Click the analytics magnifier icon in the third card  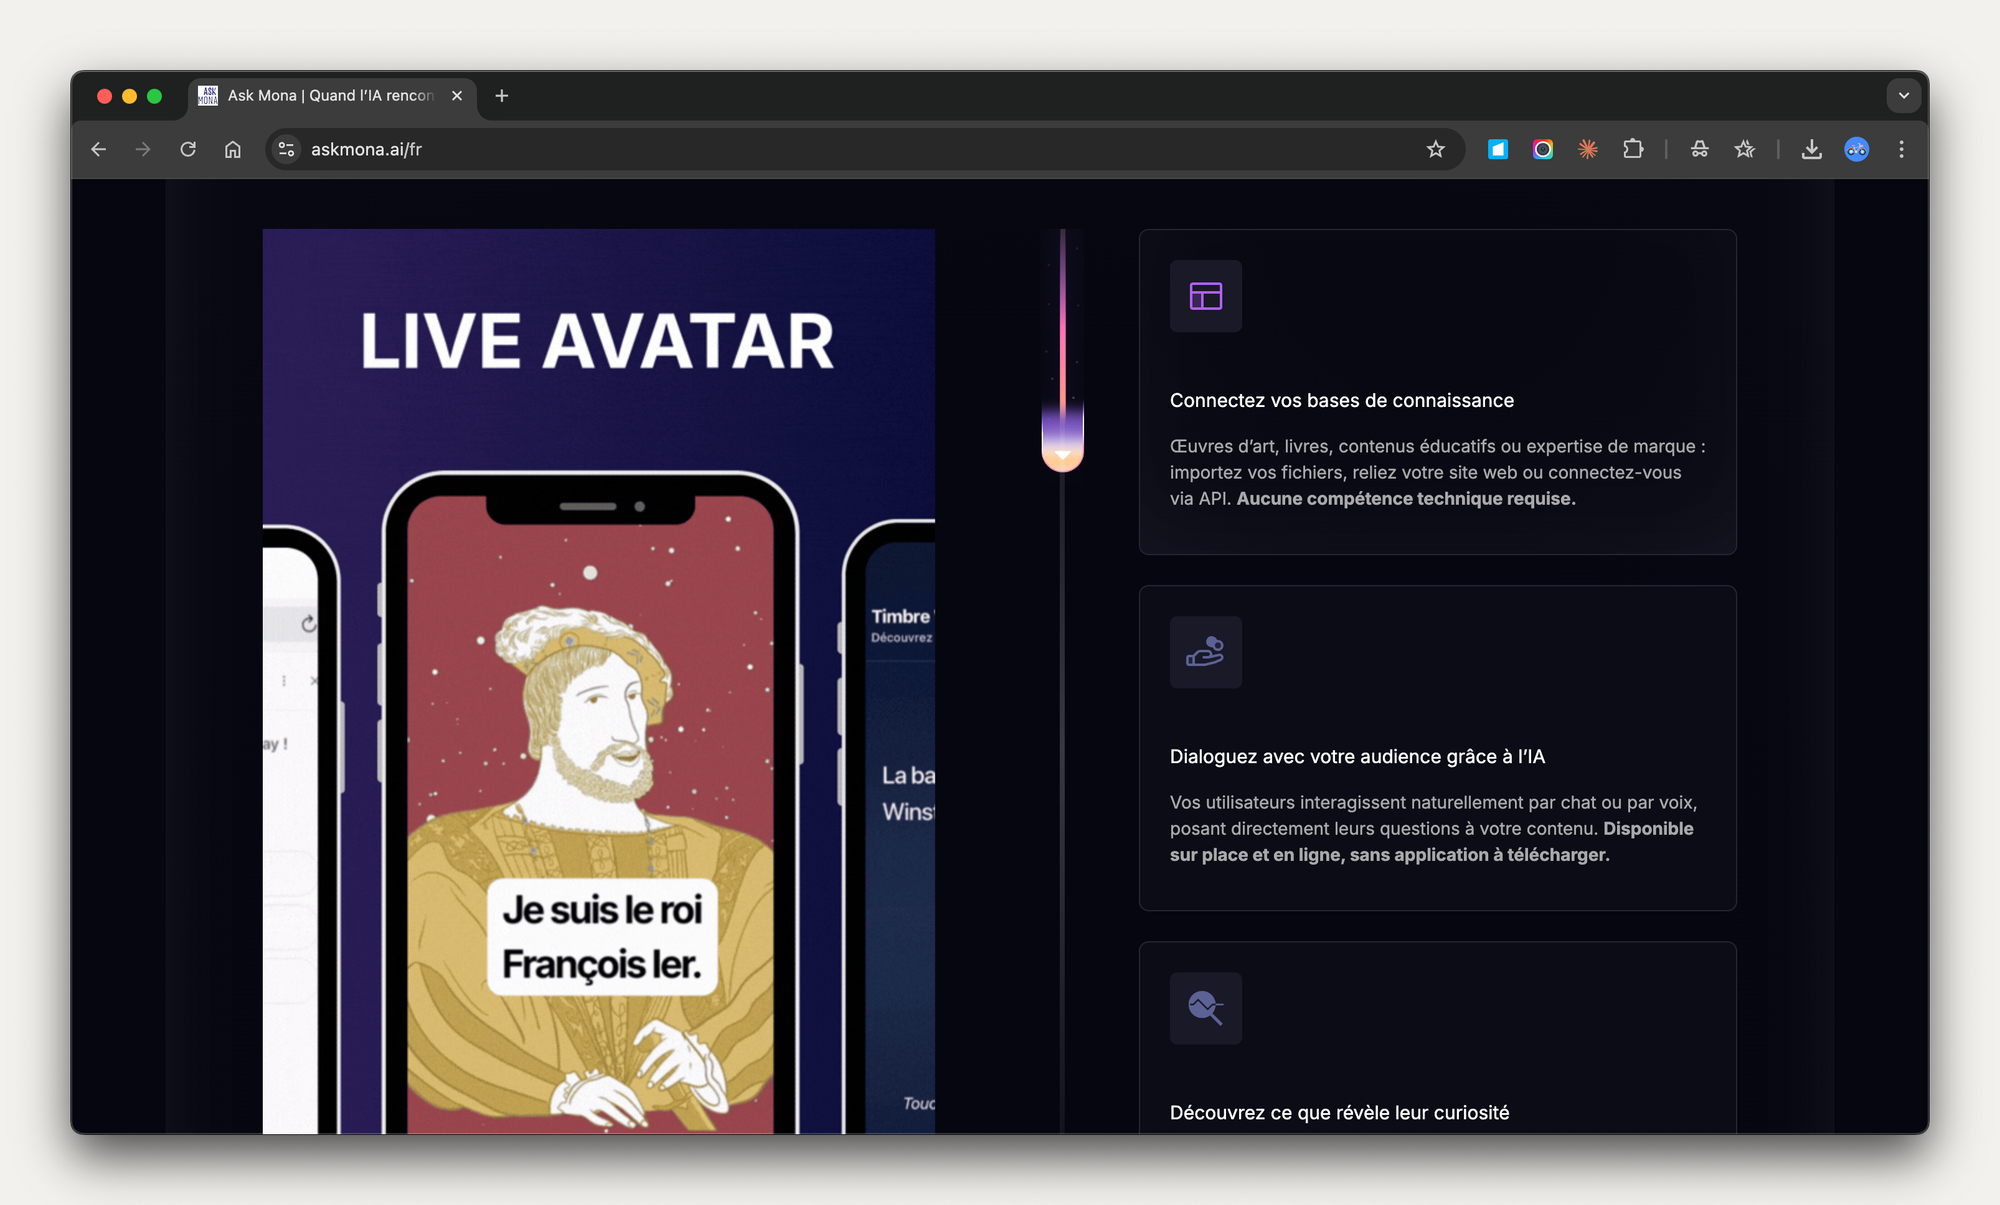1206,1008
